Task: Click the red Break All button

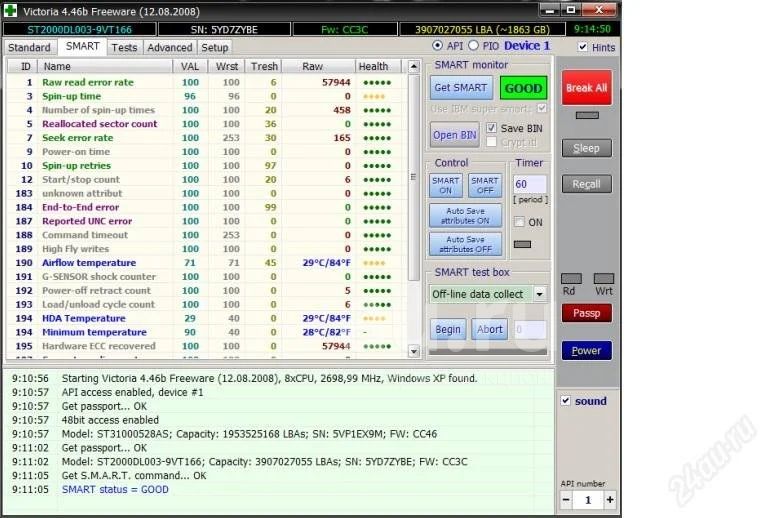Action: tap(586, 88)
